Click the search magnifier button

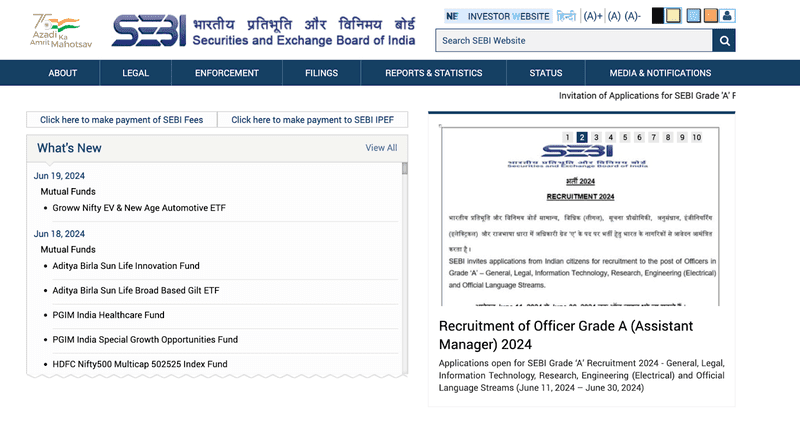click(724, 41)
